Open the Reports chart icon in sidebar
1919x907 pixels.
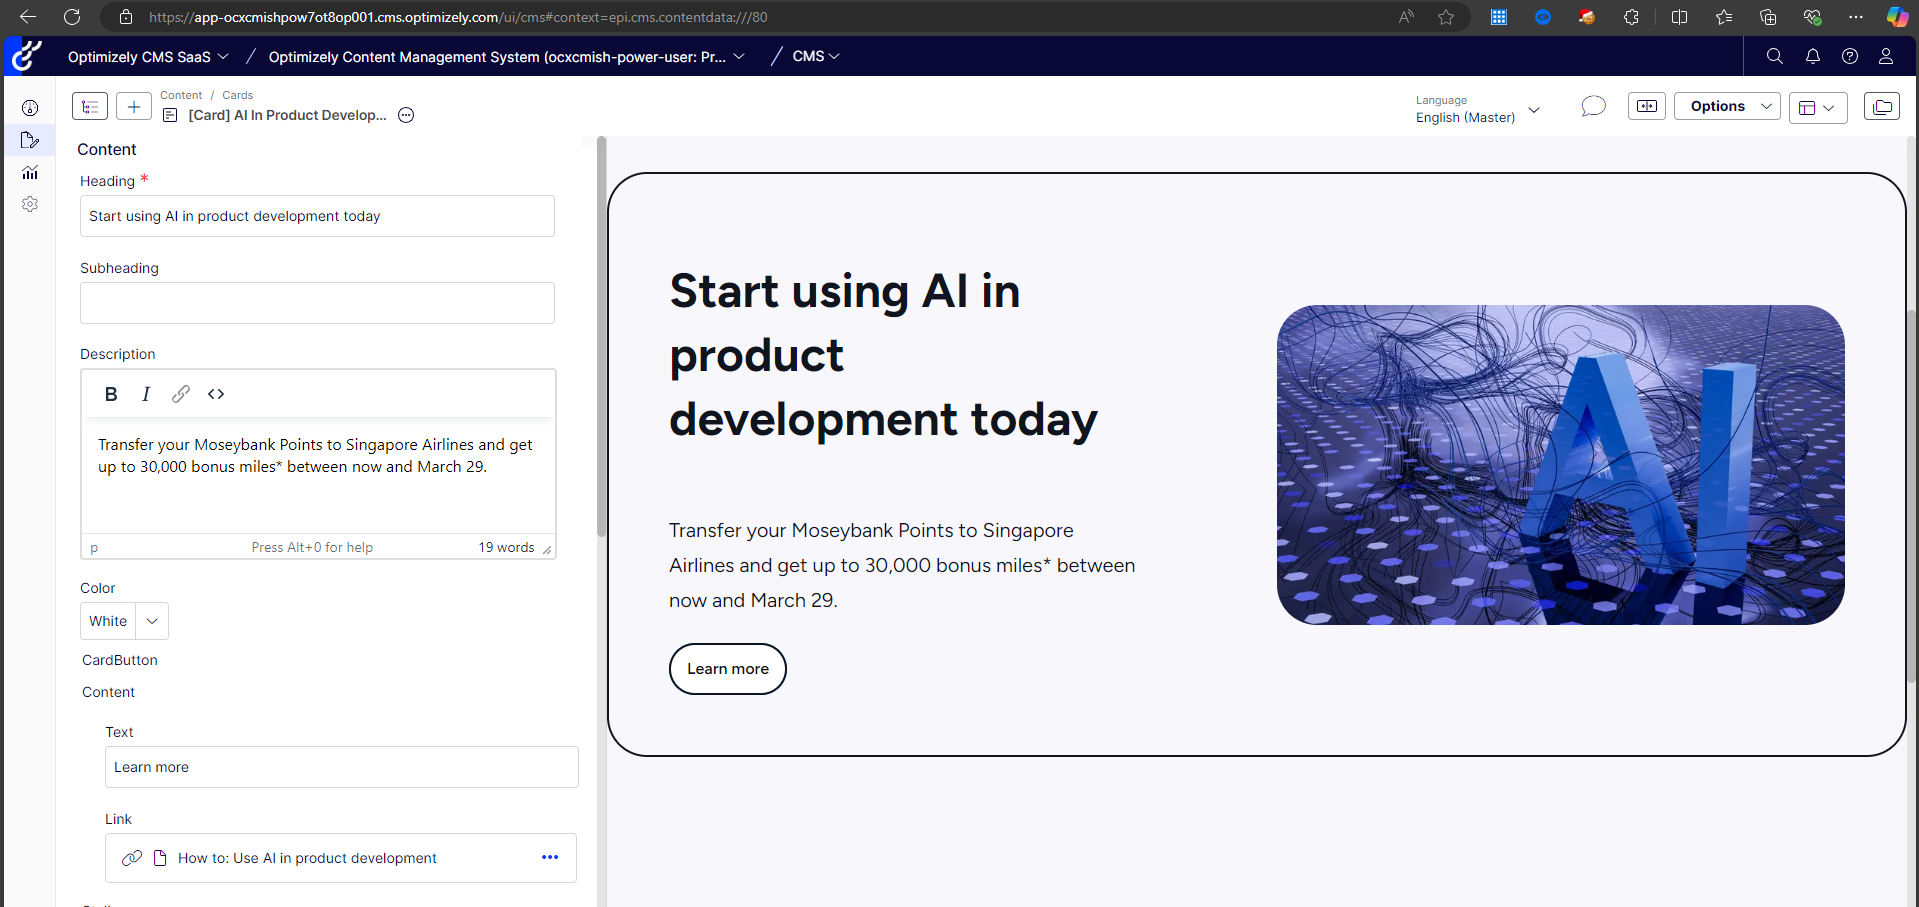[x=30, y=173]
